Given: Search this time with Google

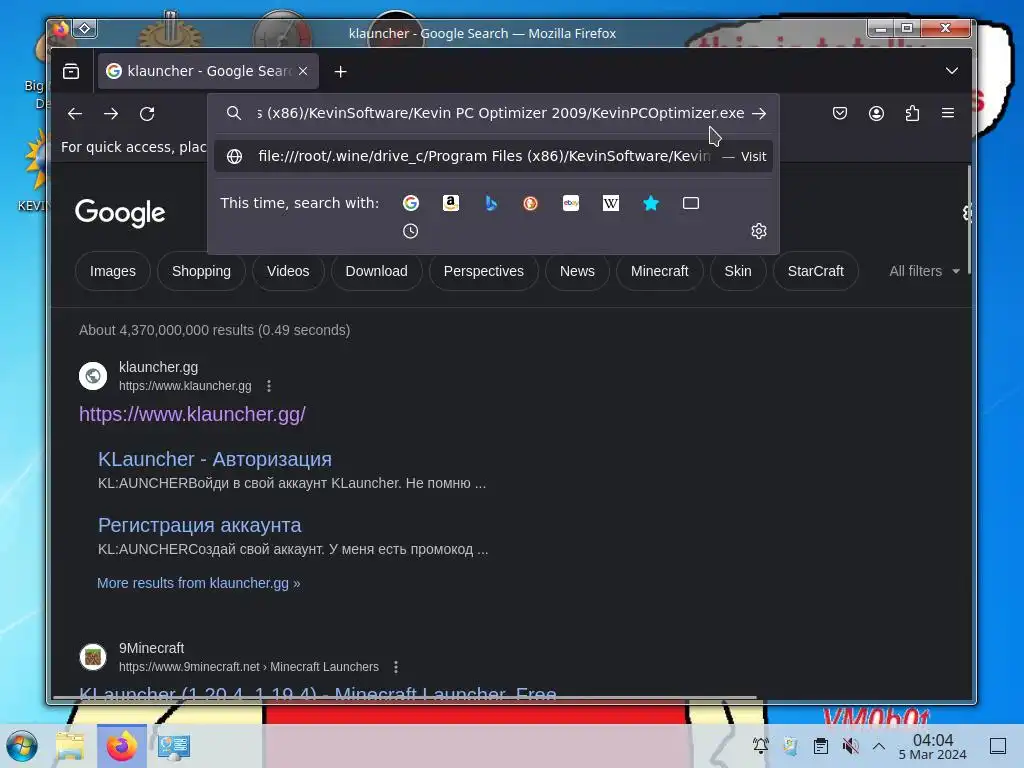Looking at the screenshot, I should [x=411, y=203].
